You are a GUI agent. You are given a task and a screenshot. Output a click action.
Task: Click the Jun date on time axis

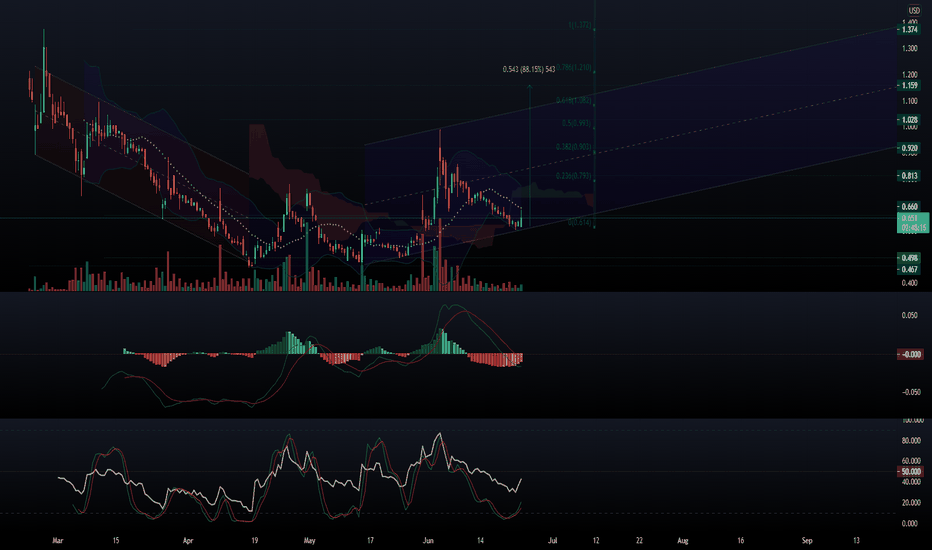(428, 541)
